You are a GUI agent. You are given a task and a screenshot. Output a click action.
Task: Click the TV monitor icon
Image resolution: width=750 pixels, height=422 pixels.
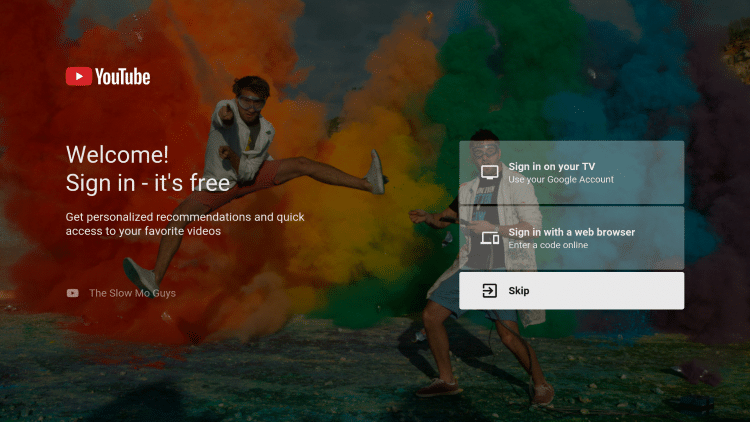pos(489,172)
